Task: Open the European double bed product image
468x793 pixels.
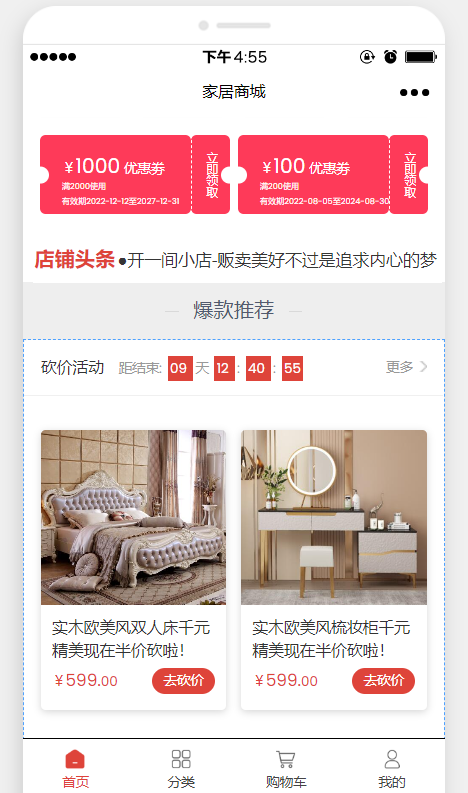Action: (134, 517)
